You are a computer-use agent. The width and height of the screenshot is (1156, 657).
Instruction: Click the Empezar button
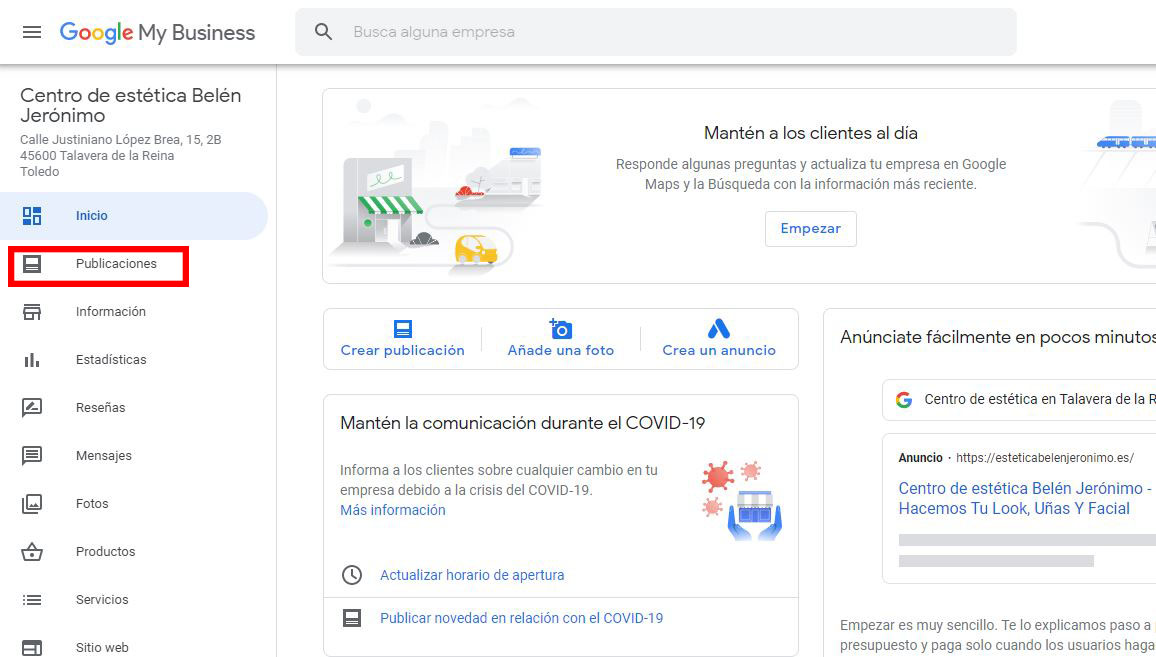pyautogui.click(x=810, y=229)
